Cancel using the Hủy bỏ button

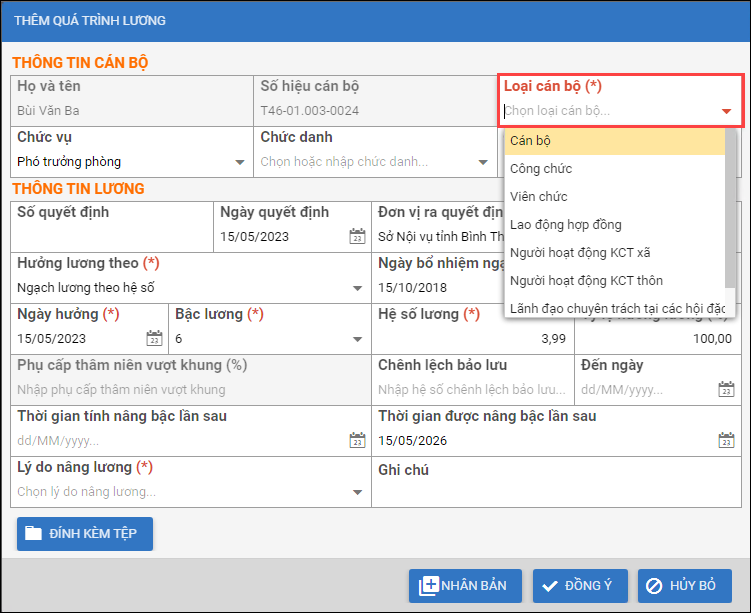(685, 586)
